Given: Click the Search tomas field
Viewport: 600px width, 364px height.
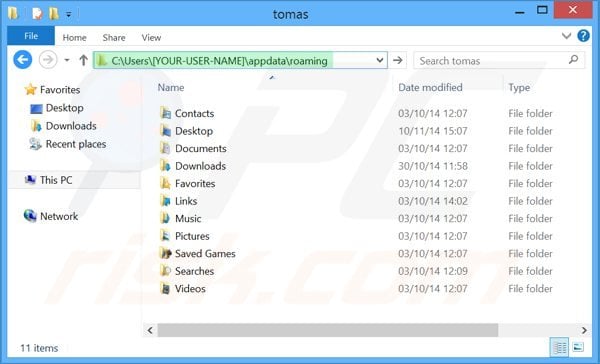Looking at the screenshot, I should (x=499, y=60).
